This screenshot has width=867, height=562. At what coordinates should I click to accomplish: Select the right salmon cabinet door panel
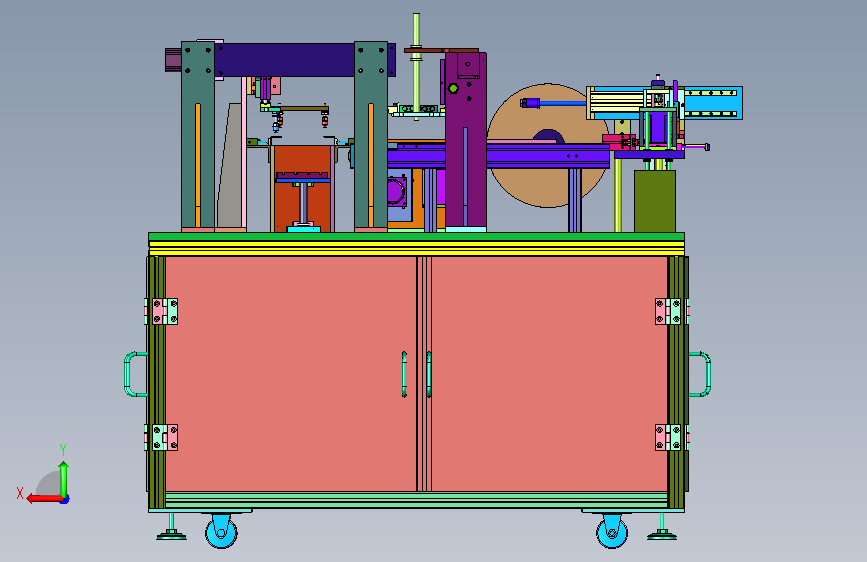[x=549, y=373]
